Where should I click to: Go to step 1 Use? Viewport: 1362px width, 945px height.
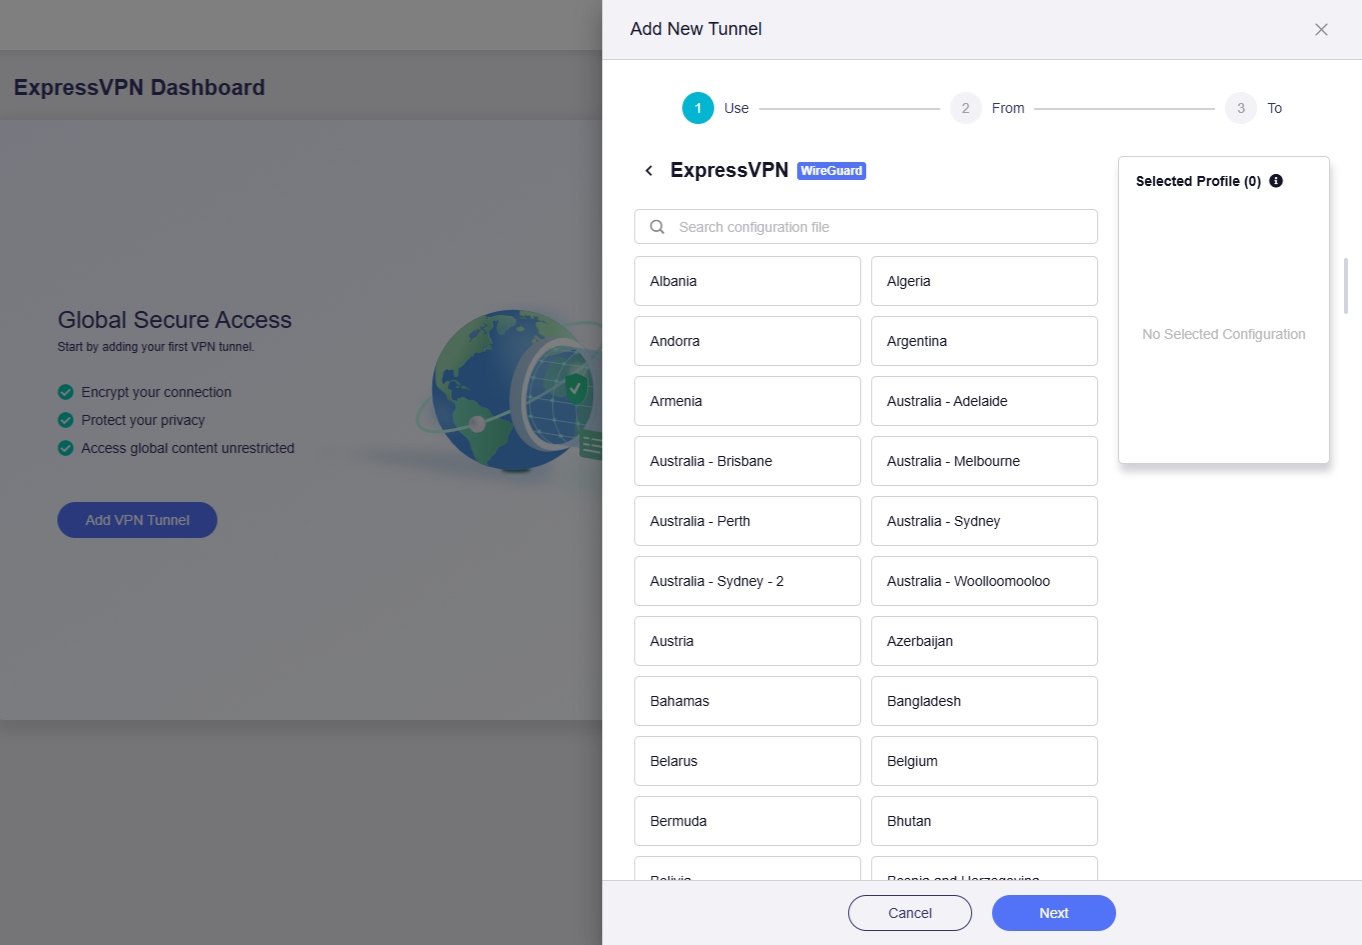click(x=715, y=108)
